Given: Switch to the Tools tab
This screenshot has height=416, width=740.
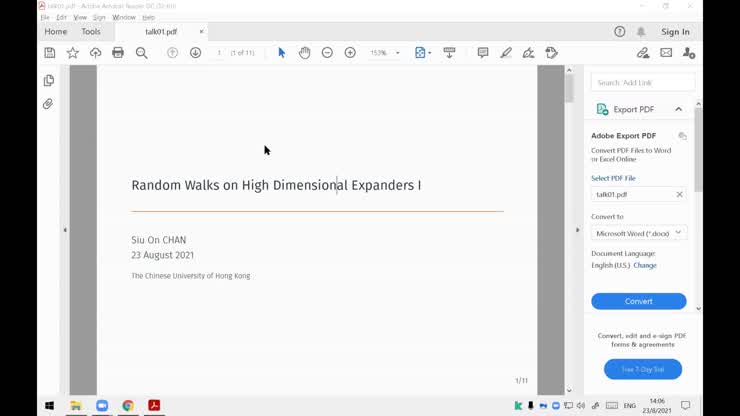Looking at the screenshot, I should 91,32.
